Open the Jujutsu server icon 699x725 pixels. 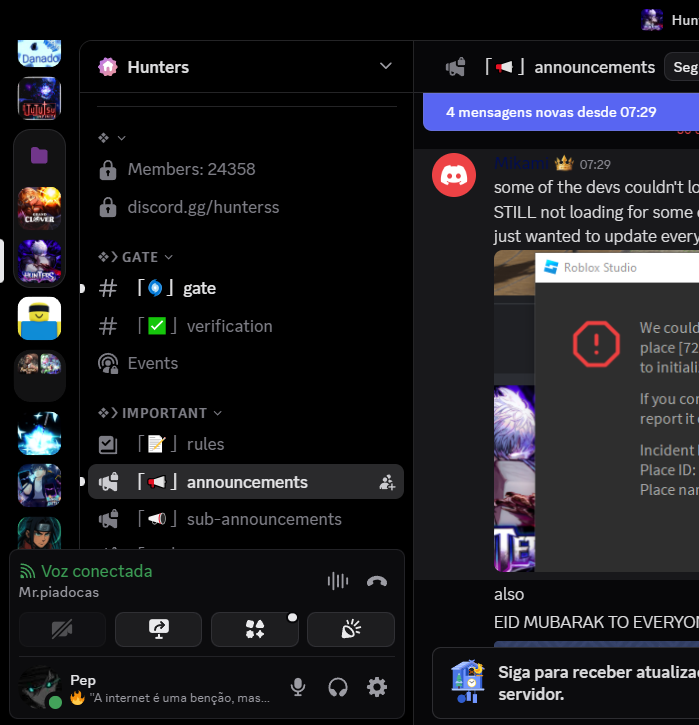click(39, 98)
